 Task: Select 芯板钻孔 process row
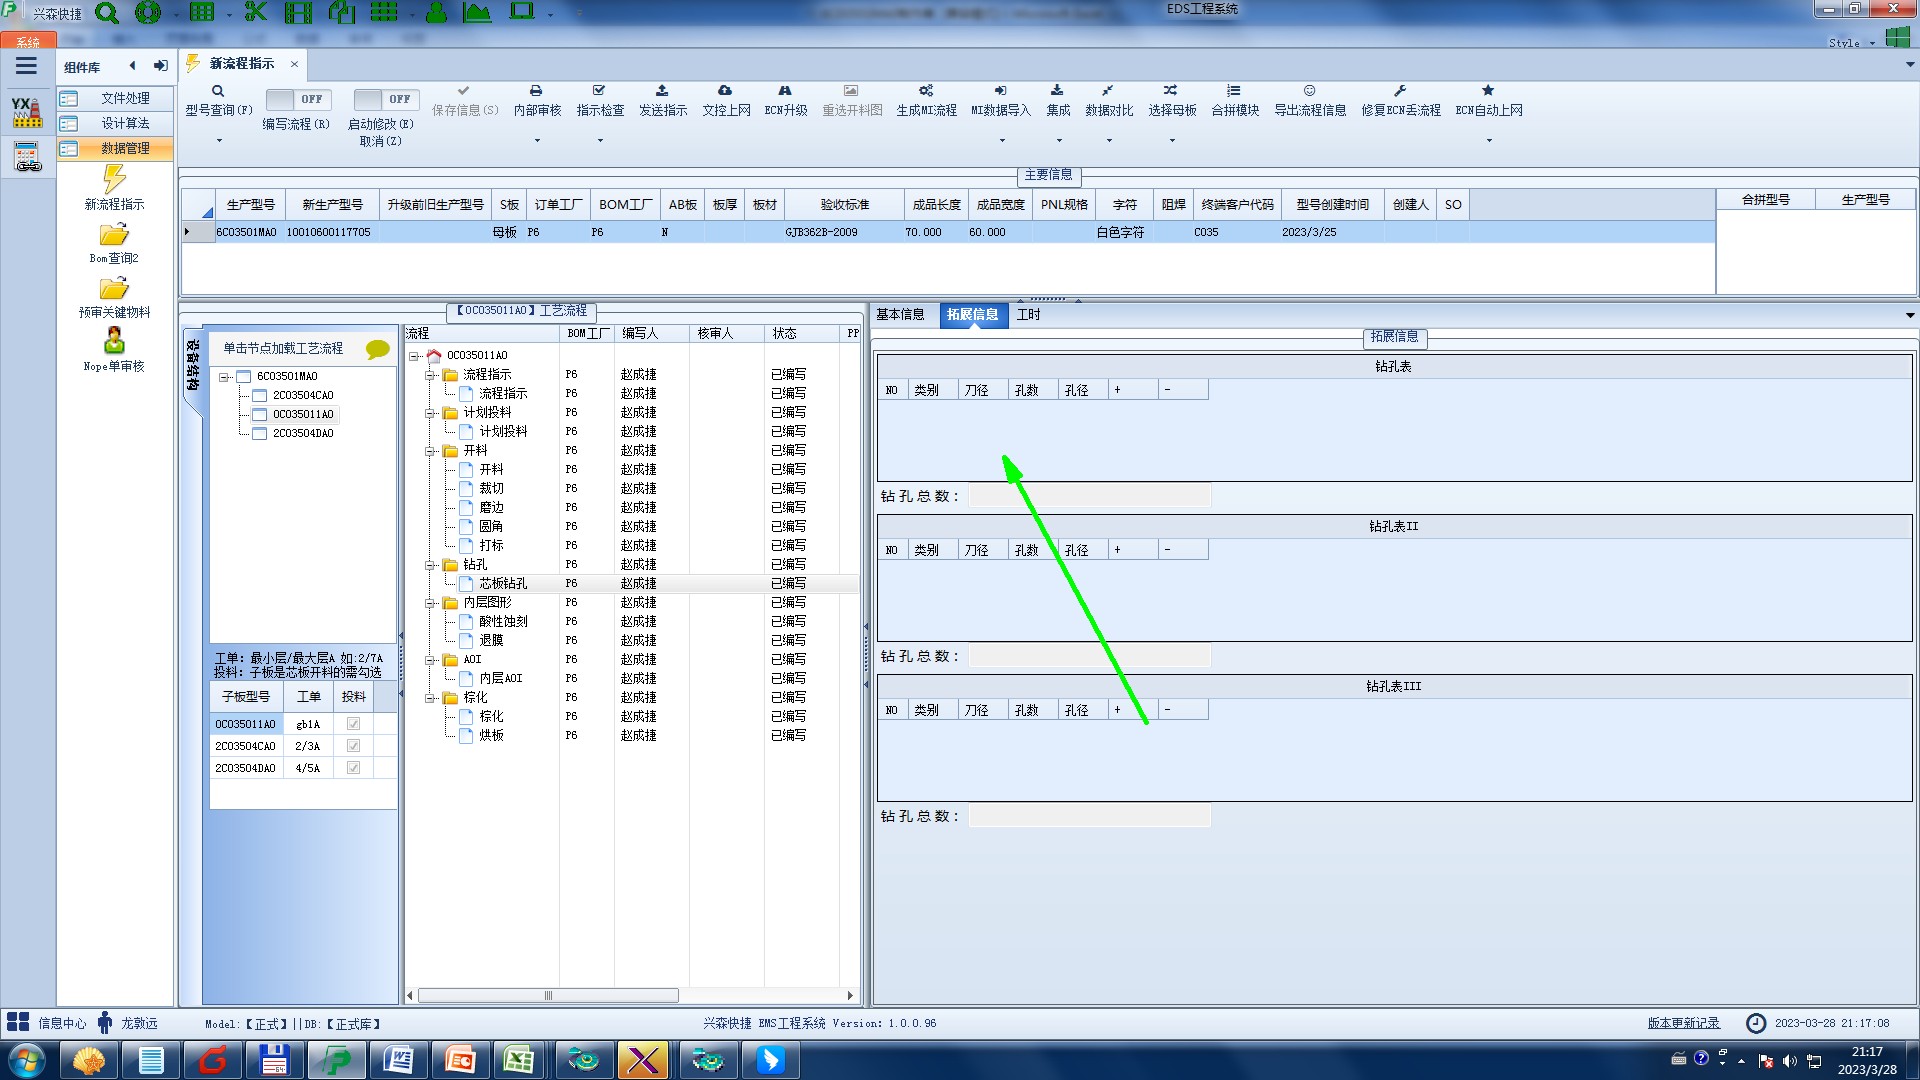tap(632, 584)
